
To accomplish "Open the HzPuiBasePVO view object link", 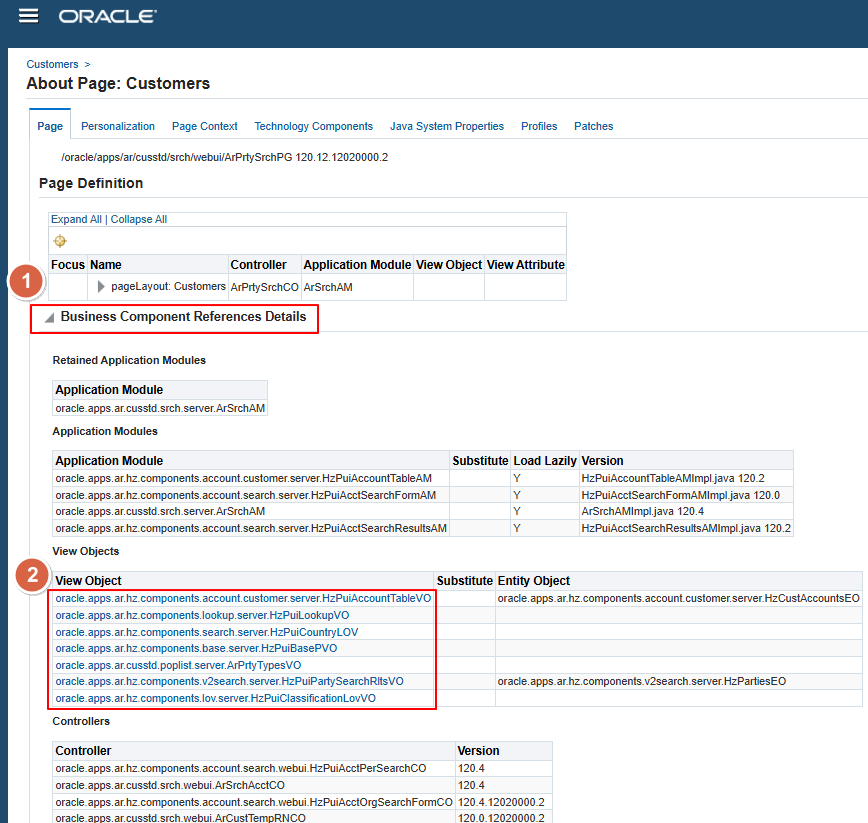I will [196, 648].
